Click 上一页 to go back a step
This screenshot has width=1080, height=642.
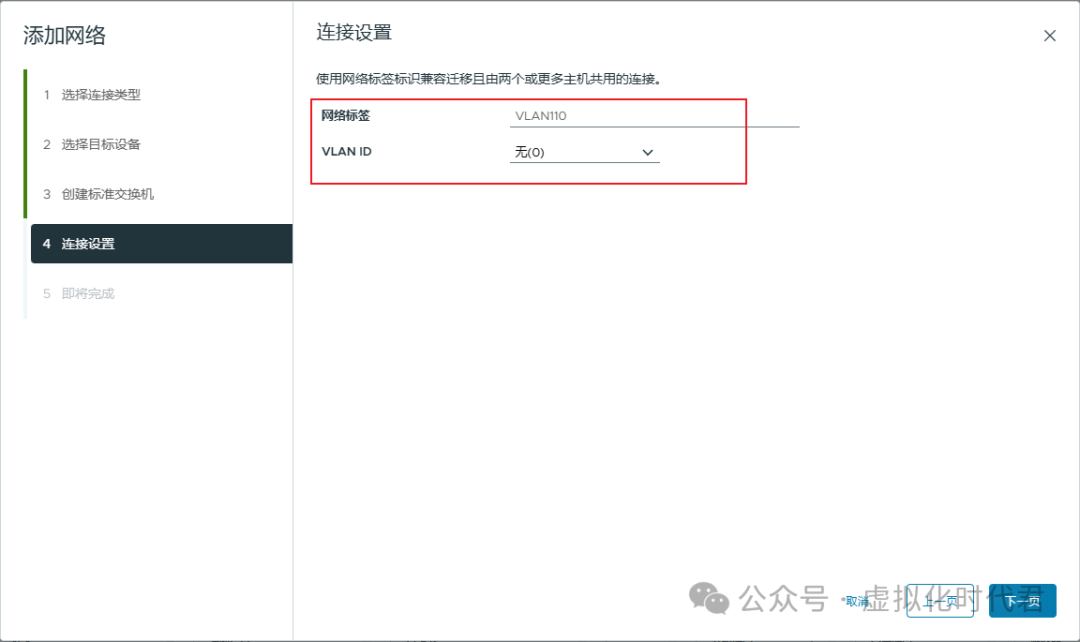pyautogui.click(x=940, y=602)
